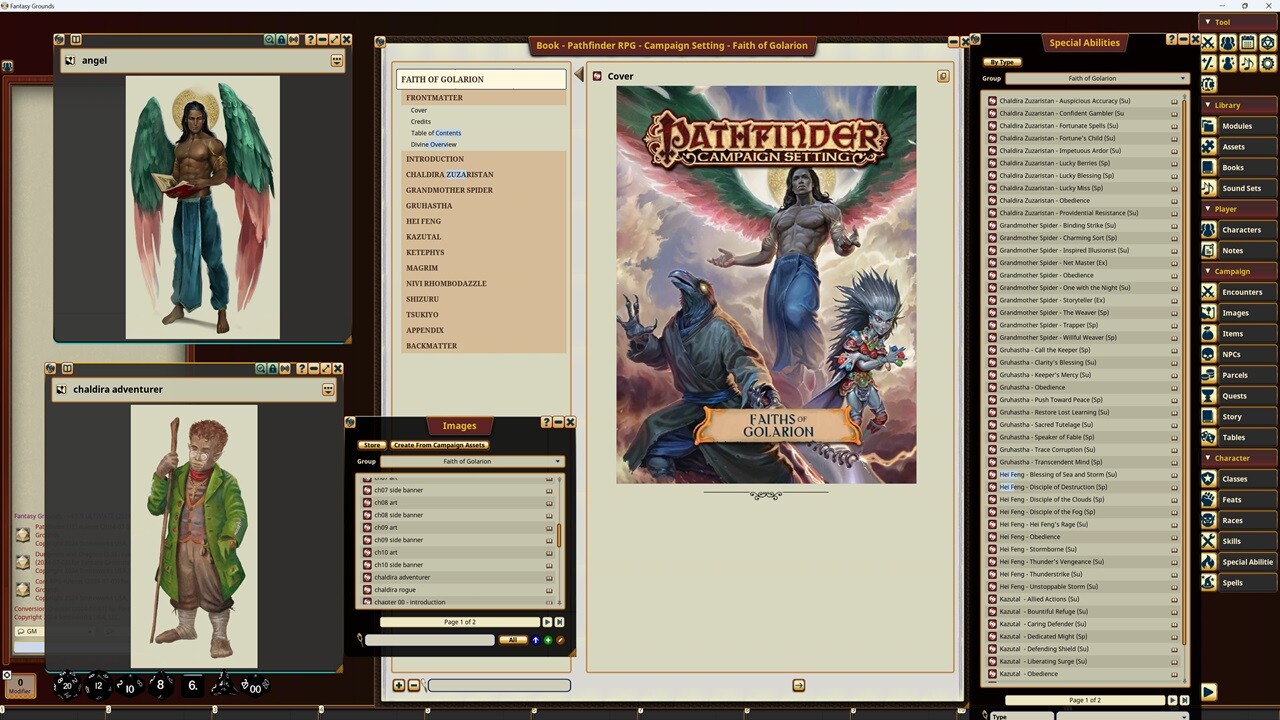Collapse the Tool section in the right sidebar
The width and height of the screenshot is (1280, 720).
click(x=1210, y=21)
